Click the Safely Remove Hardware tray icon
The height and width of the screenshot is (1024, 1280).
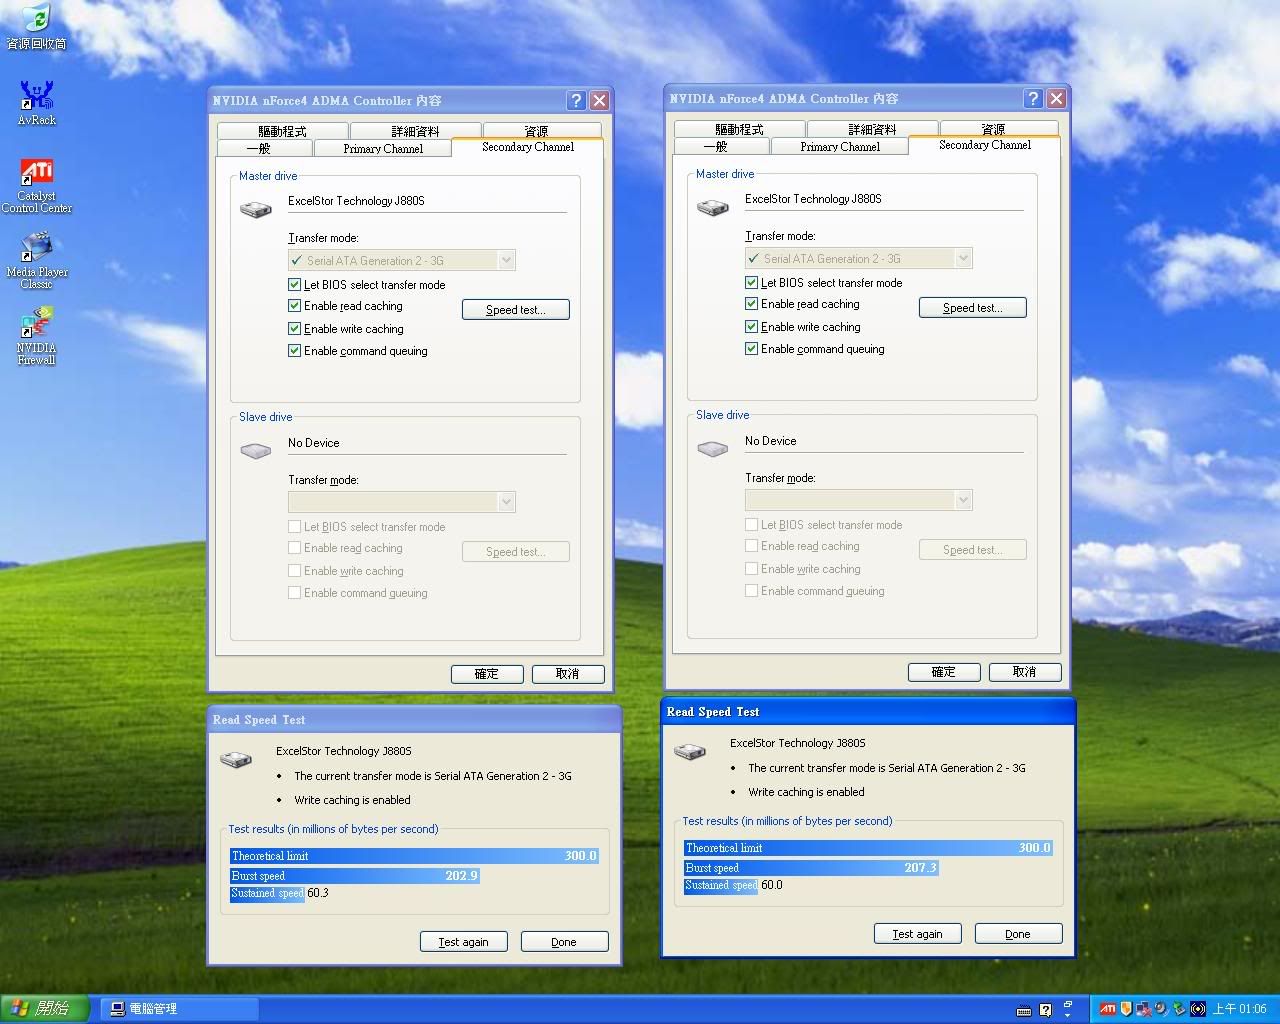pos(1179,1009)
